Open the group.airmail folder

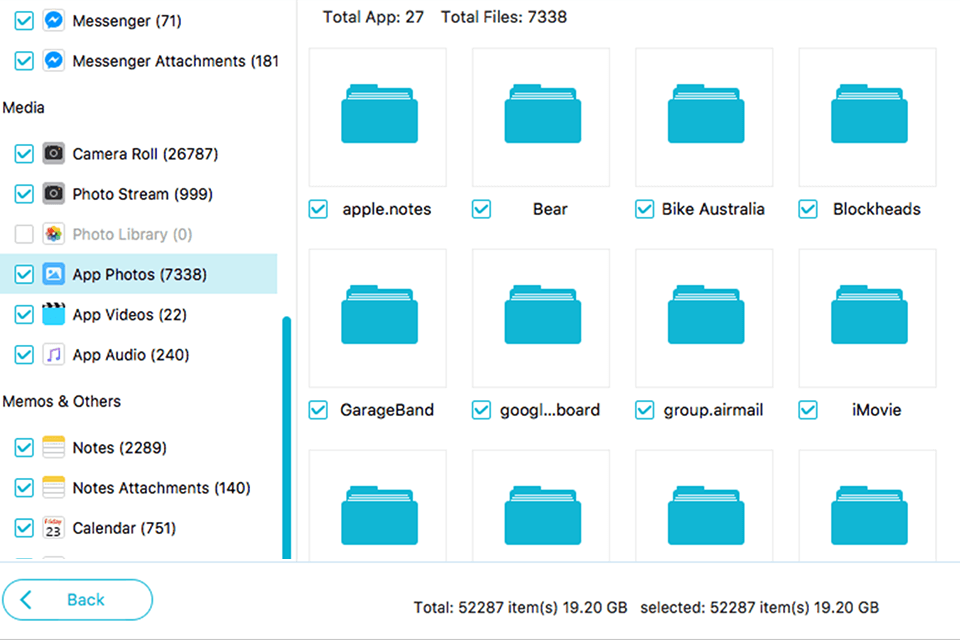pyautogui.click(x=704, y=318)
